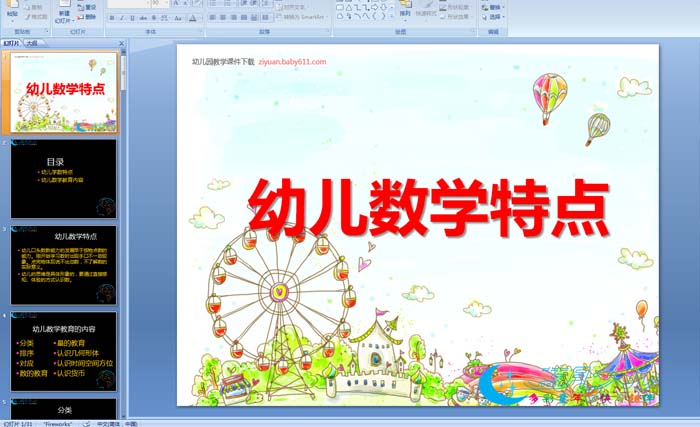The width and height of the screenshot is (700, 427).
Task: Select the right arrow shape
Action: [375, 7]
